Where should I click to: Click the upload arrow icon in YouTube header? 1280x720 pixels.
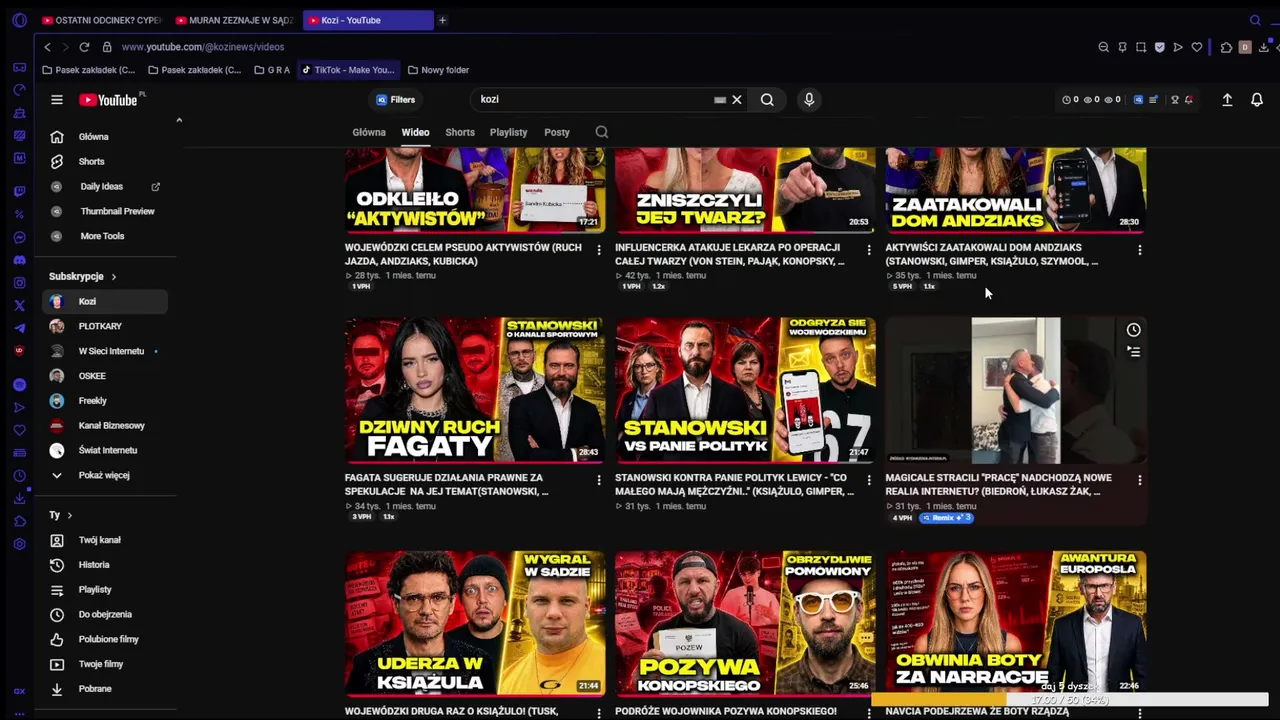[x=1227, y=100]
